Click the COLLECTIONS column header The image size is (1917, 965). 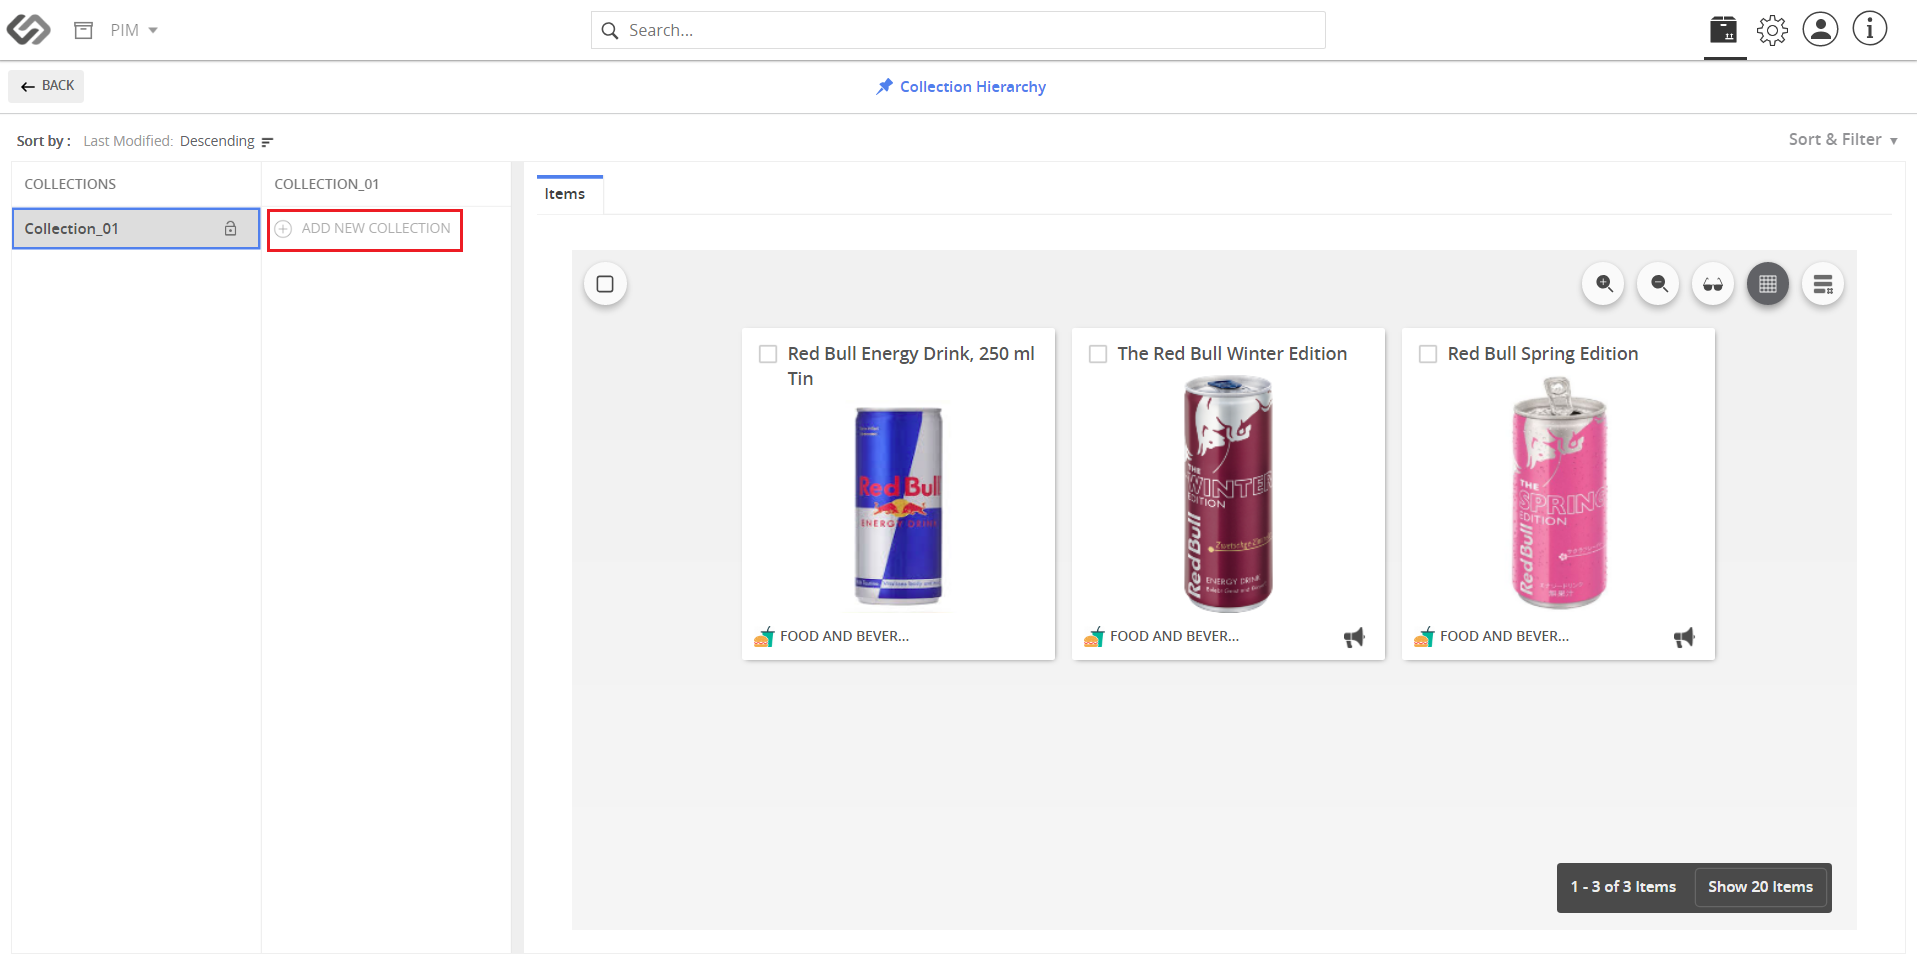(70, 184)
